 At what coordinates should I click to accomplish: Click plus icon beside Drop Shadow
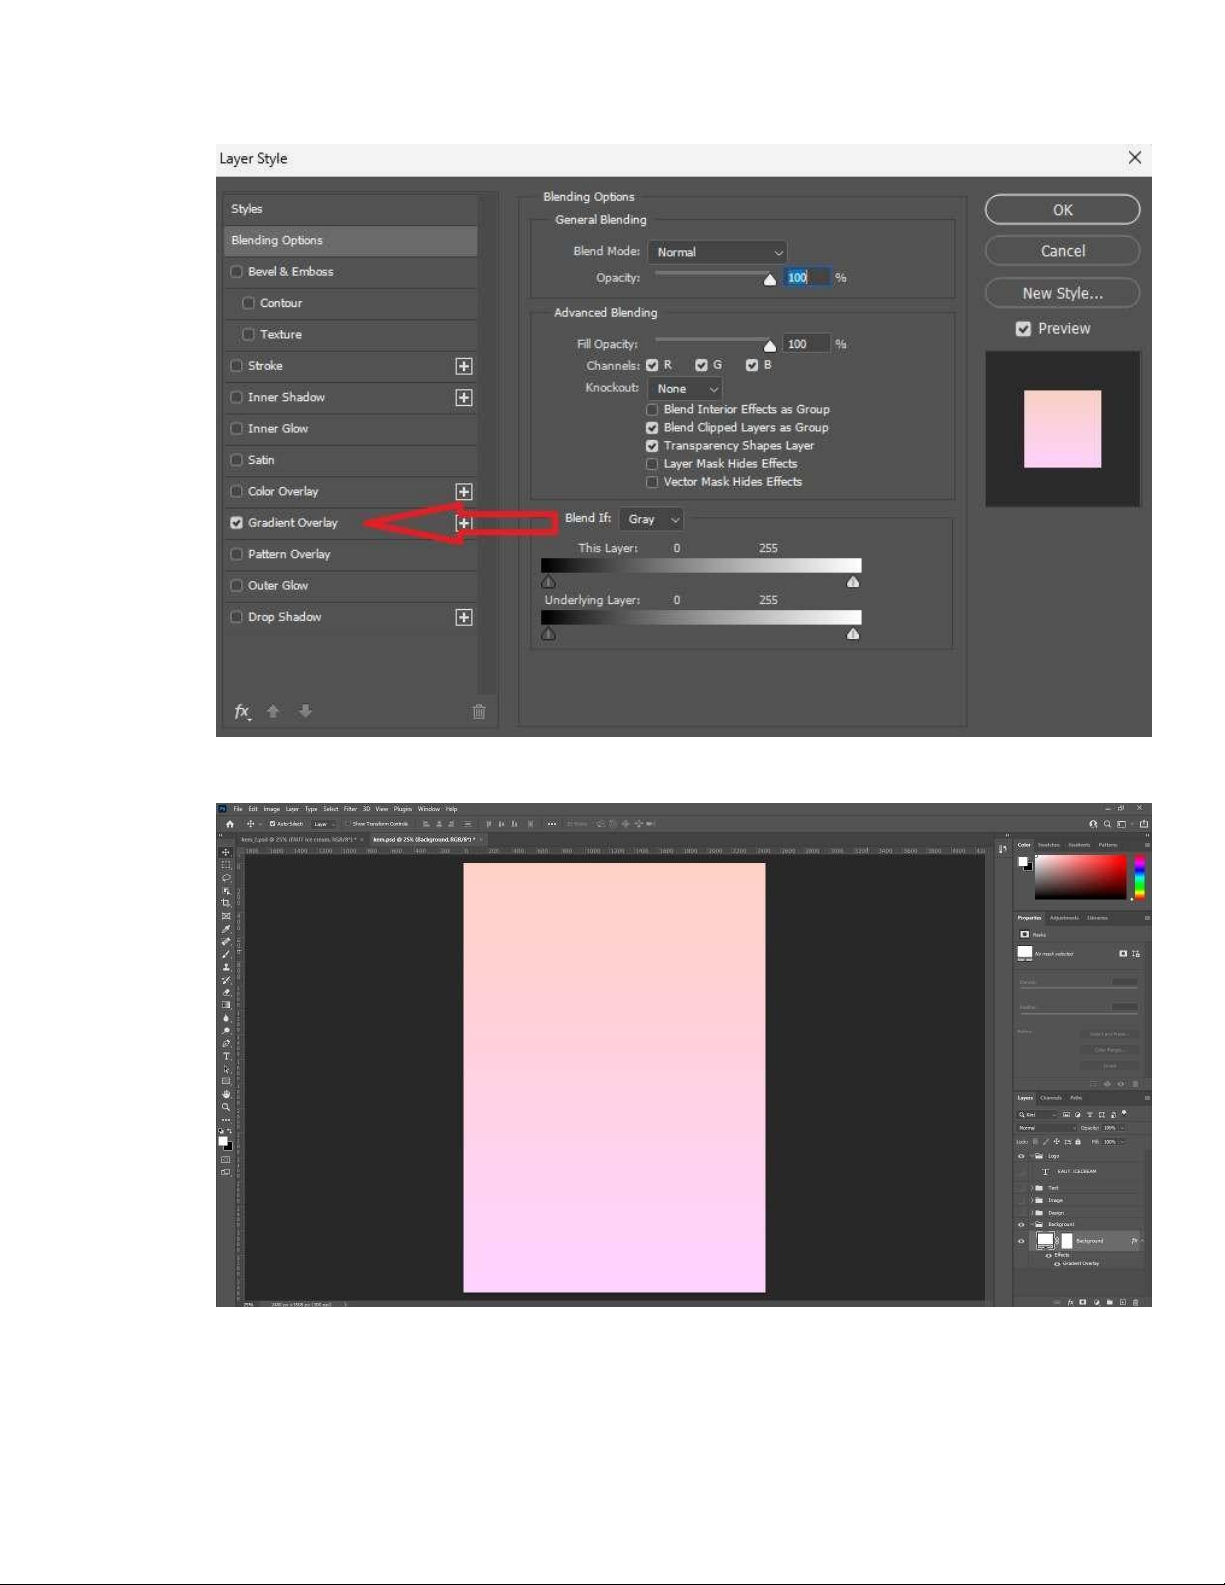[464, 617]
